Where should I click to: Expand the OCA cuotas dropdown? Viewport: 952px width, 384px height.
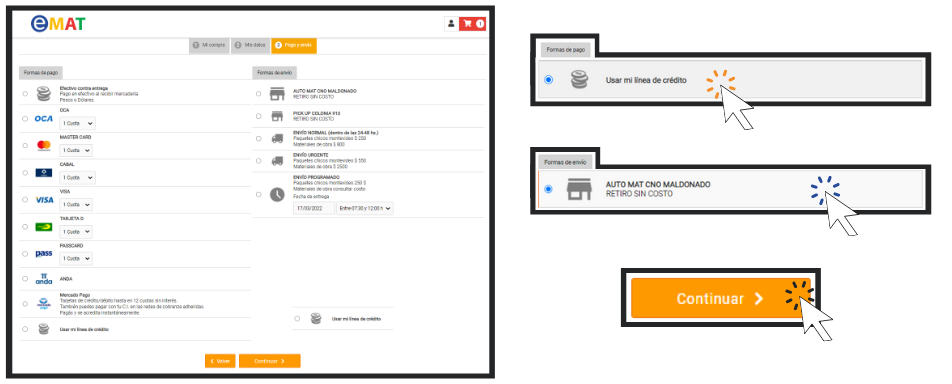pos(77,123)
